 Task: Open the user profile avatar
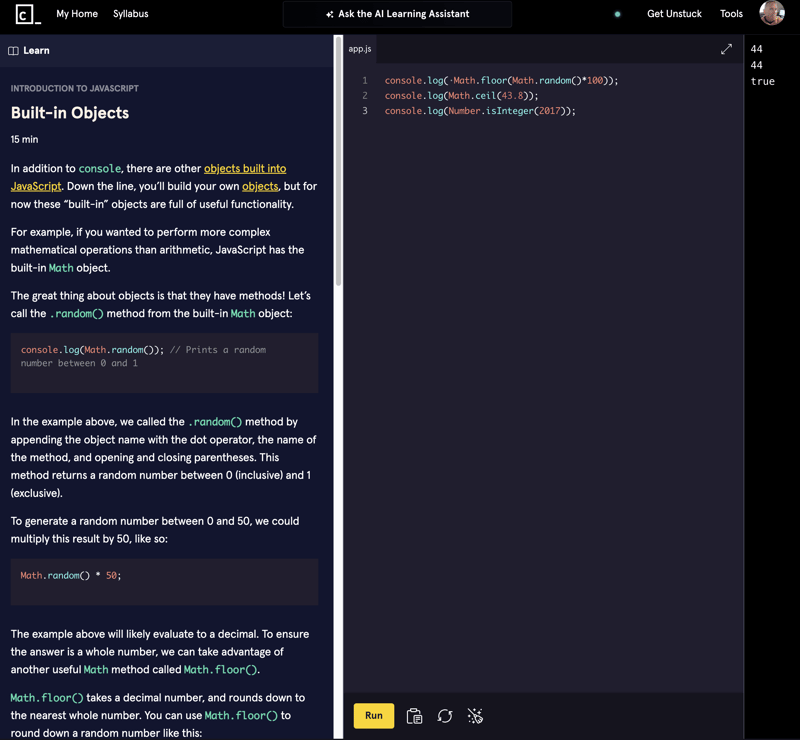click(x=771, y=14)
